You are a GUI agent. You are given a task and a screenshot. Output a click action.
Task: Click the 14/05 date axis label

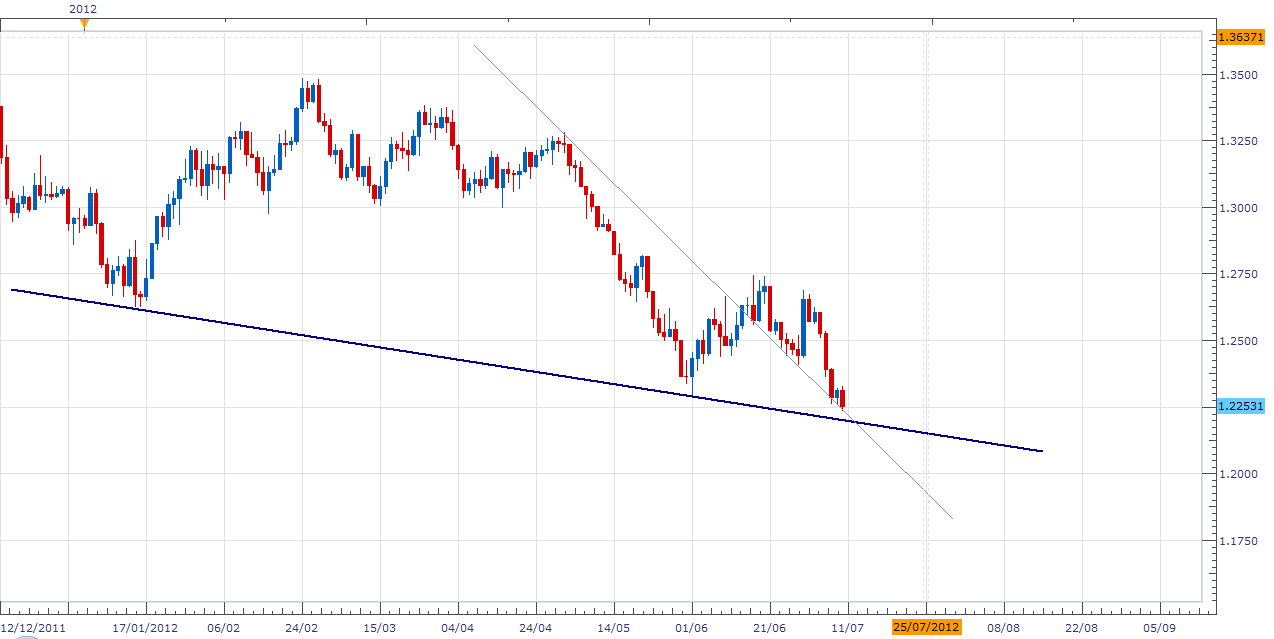(x=614, y=627)
